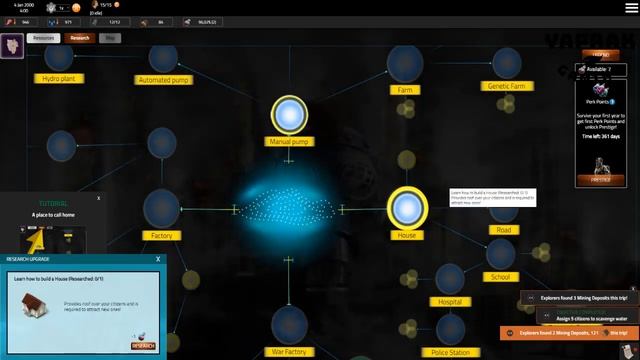Click the Perk Points info badge
This screenshot has height=360, width=640.
coord(612,102)
